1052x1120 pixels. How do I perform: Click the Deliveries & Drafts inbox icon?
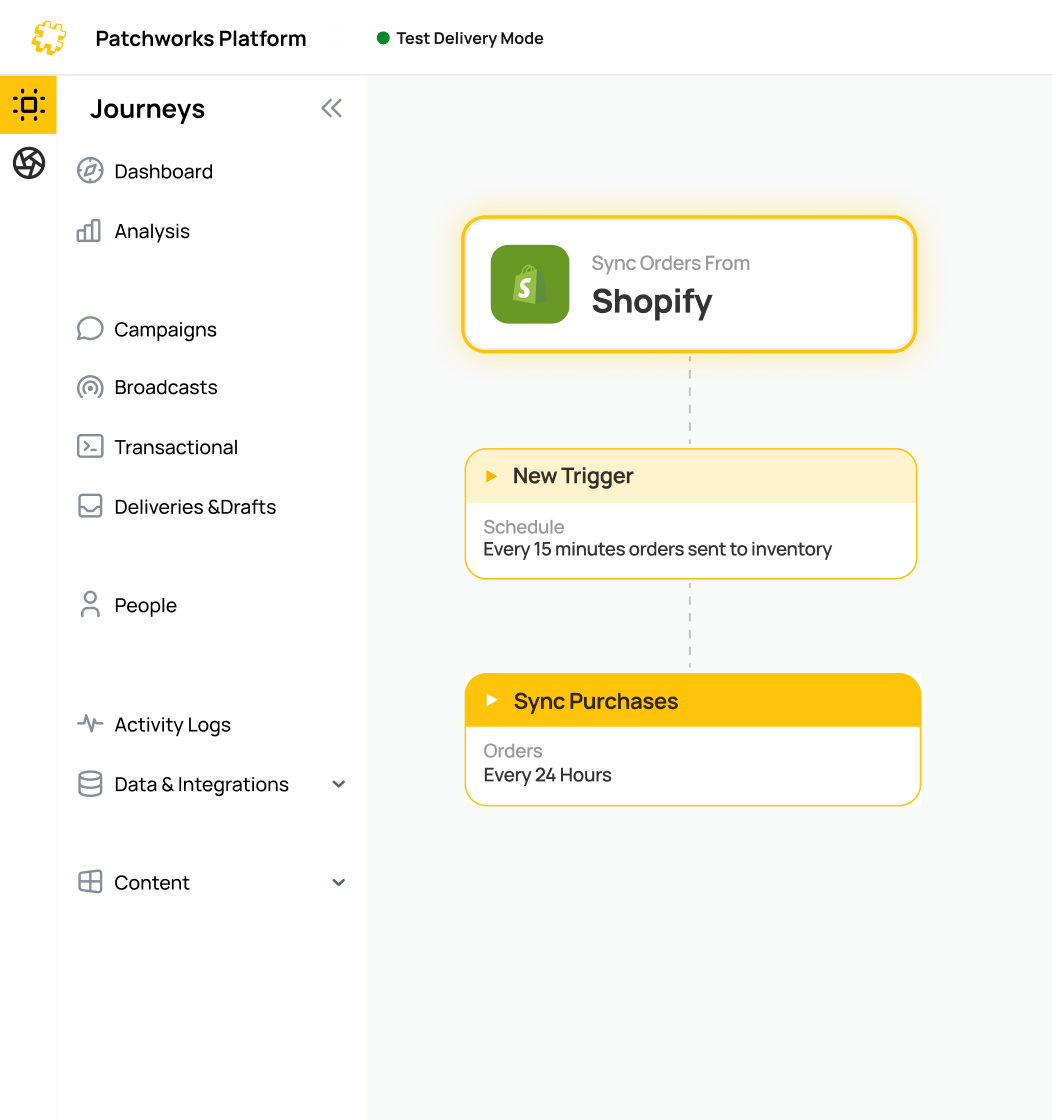[x=90, y=506]
